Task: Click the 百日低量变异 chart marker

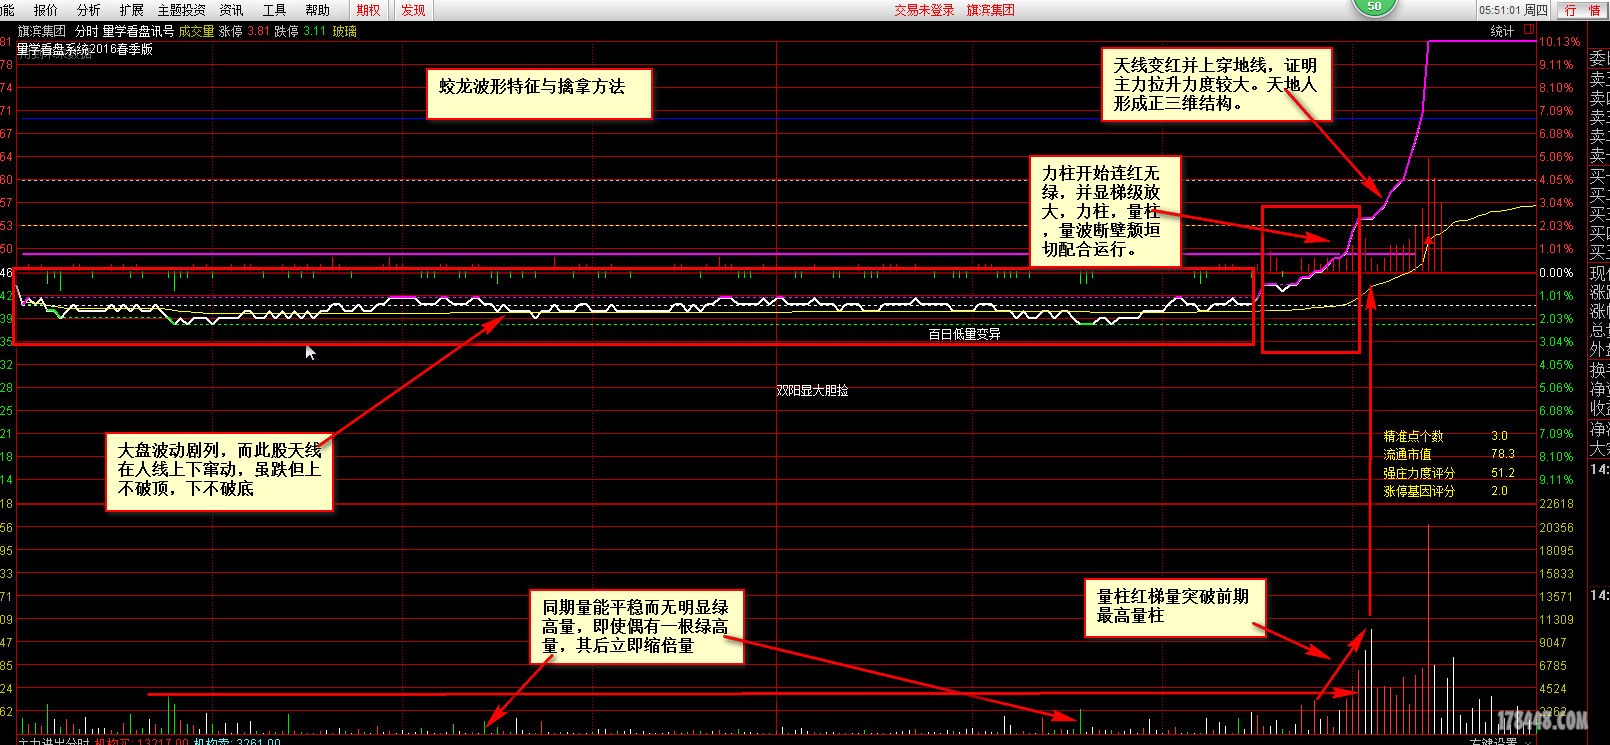Action: [x=964, y=334]
